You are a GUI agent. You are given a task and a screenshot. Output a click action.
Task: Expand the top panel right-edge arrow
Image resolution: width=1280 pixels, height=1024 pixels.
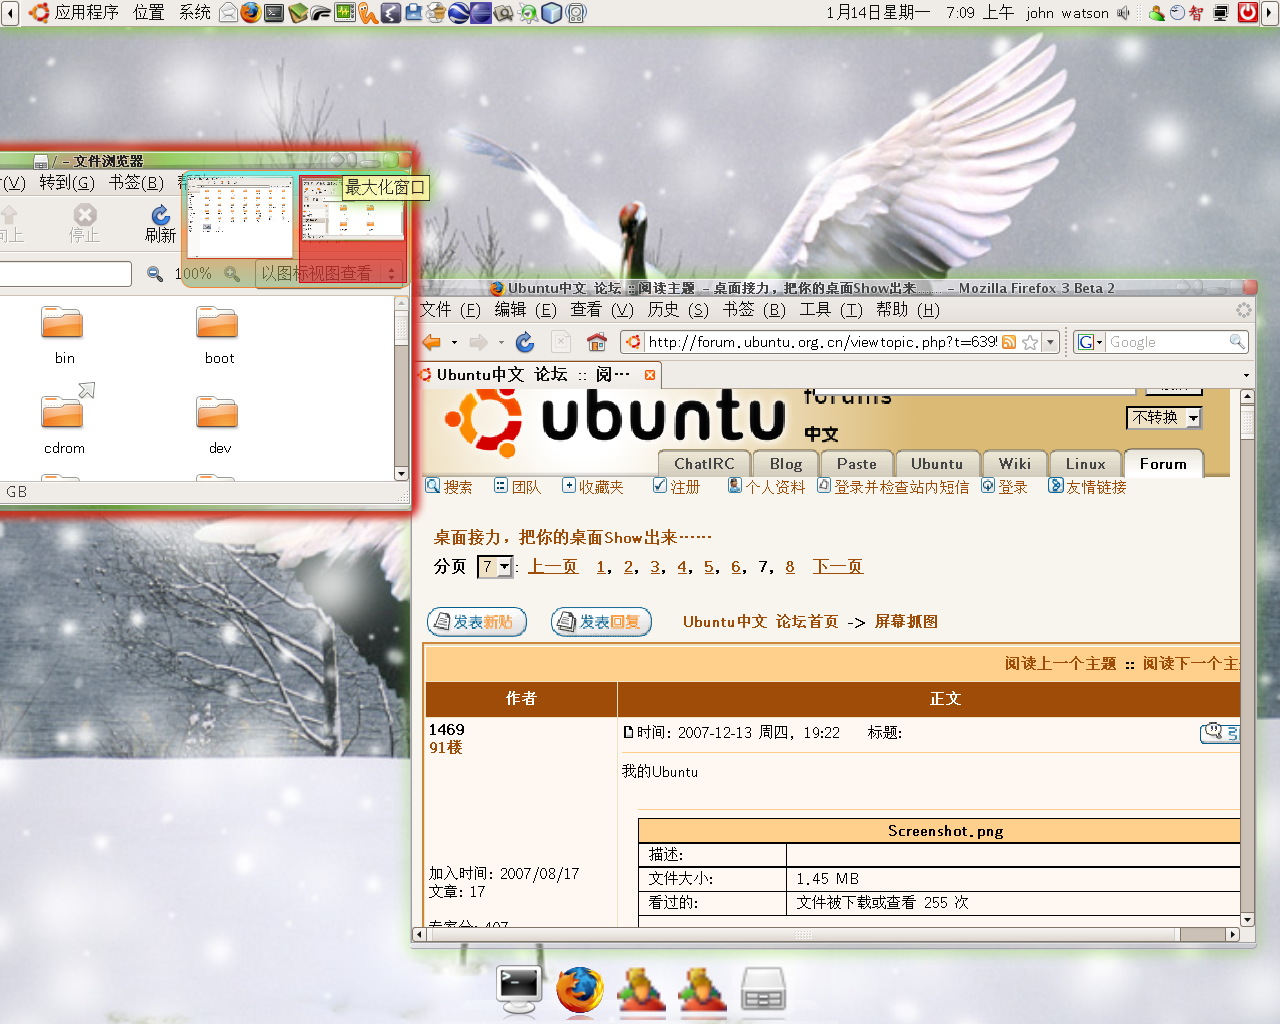pyautogui.click(x=1271, y=13)
